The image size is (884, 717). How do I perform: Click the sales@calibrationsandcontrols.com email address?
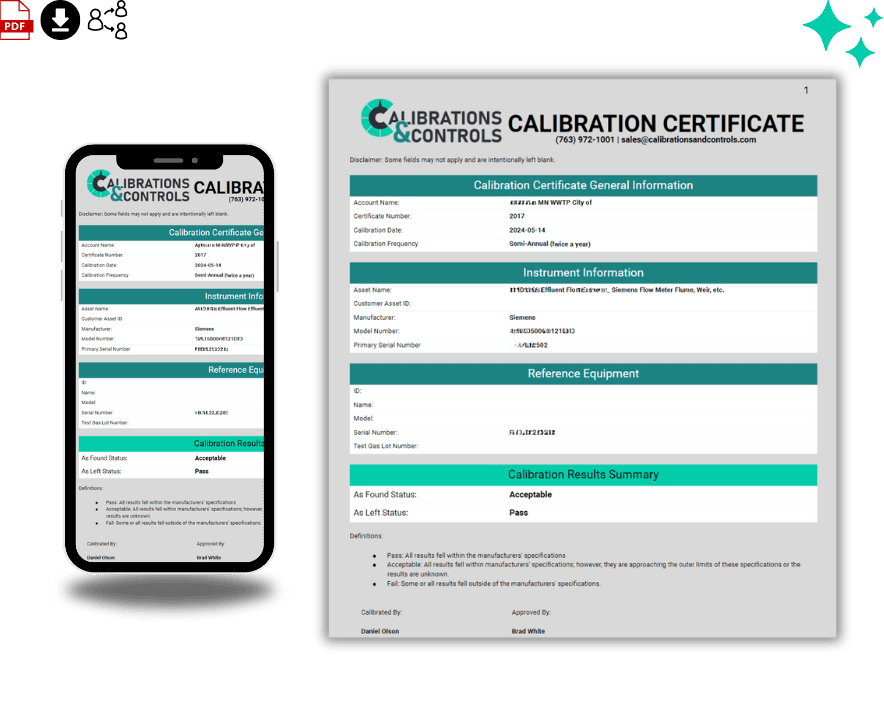[688, 140]
